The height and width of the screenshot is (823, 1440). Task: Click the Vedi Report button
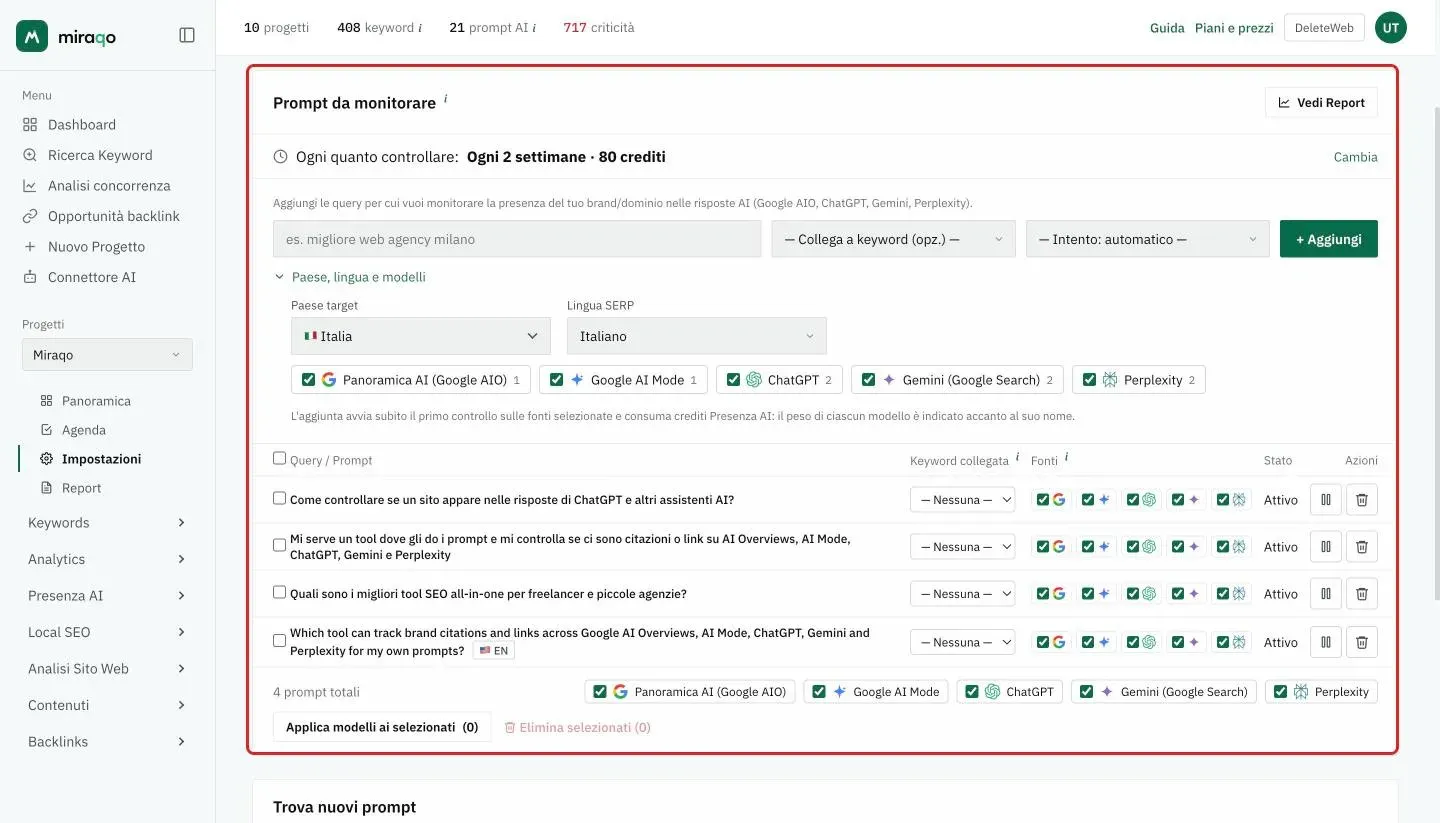[x=1321, y=103]
